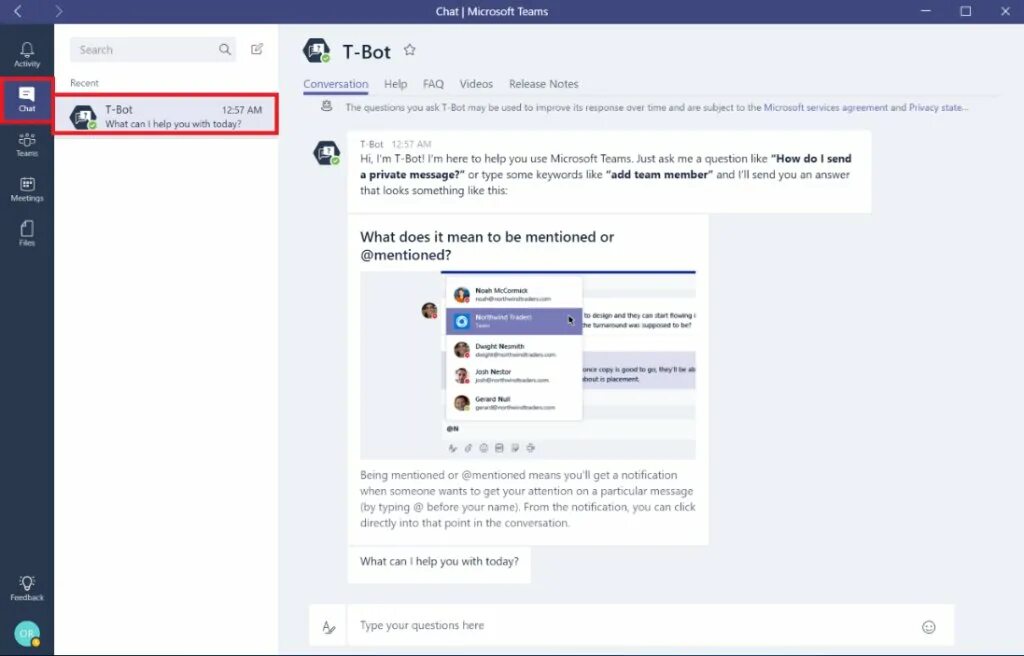The image size is (1024, 656).
Task: Go forward with the forward arrow
Action: pos(59,11)
